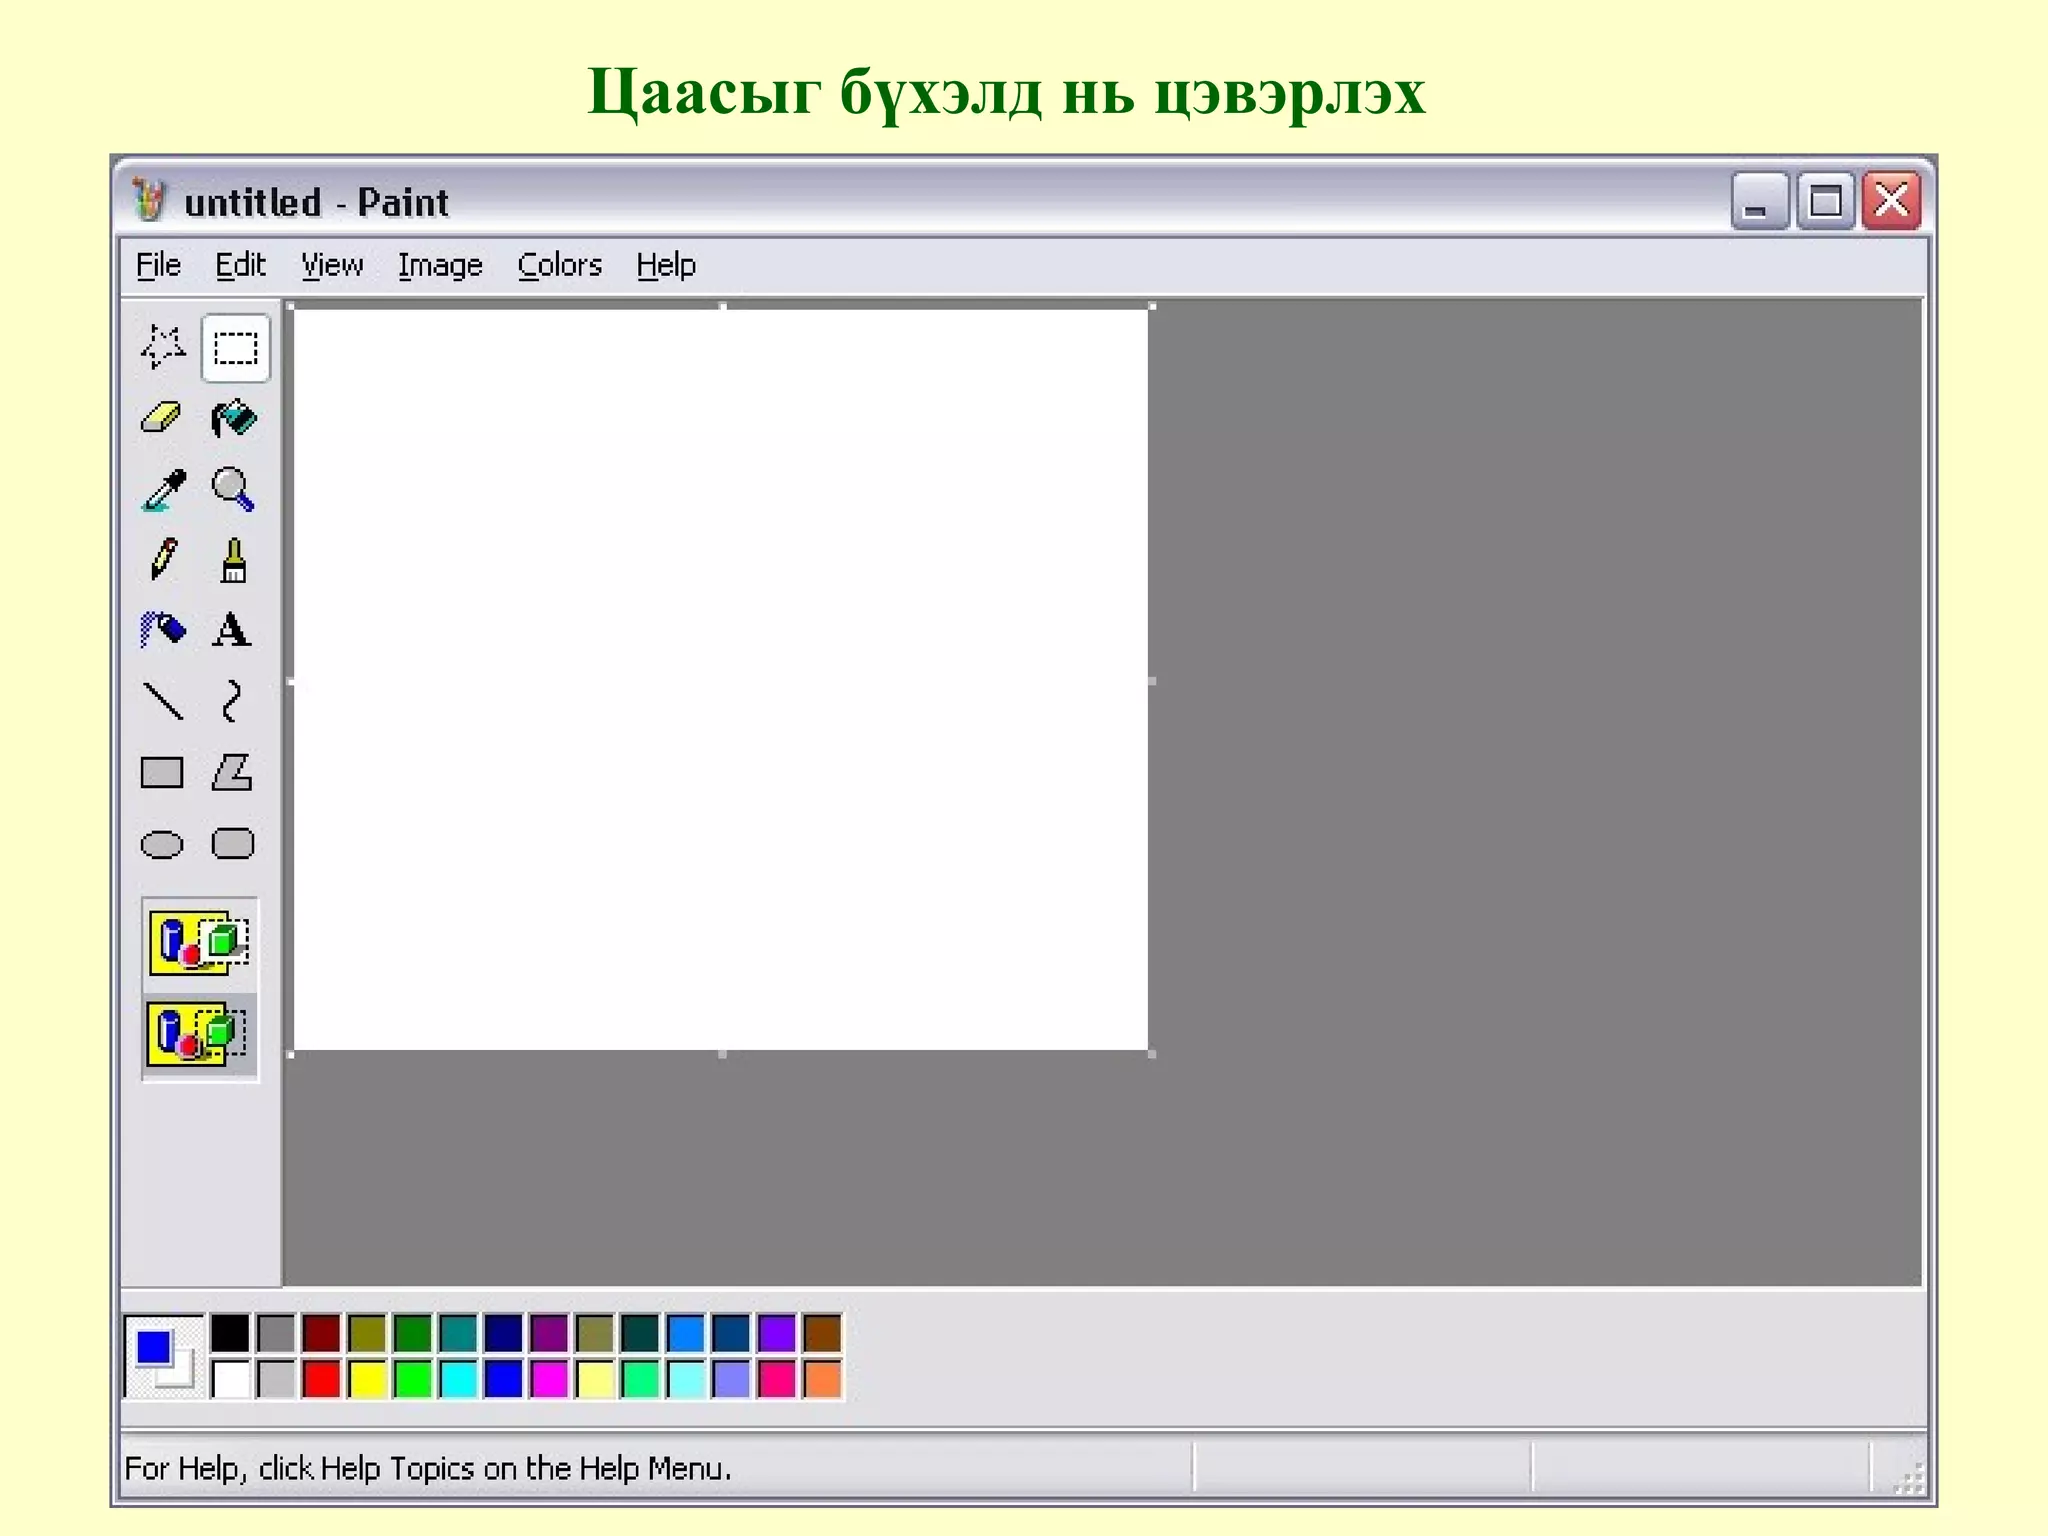Image resolution: width=2048 pixels, height=1536 pixels.
Task: Open the File menu
Action: pos(158,265)
